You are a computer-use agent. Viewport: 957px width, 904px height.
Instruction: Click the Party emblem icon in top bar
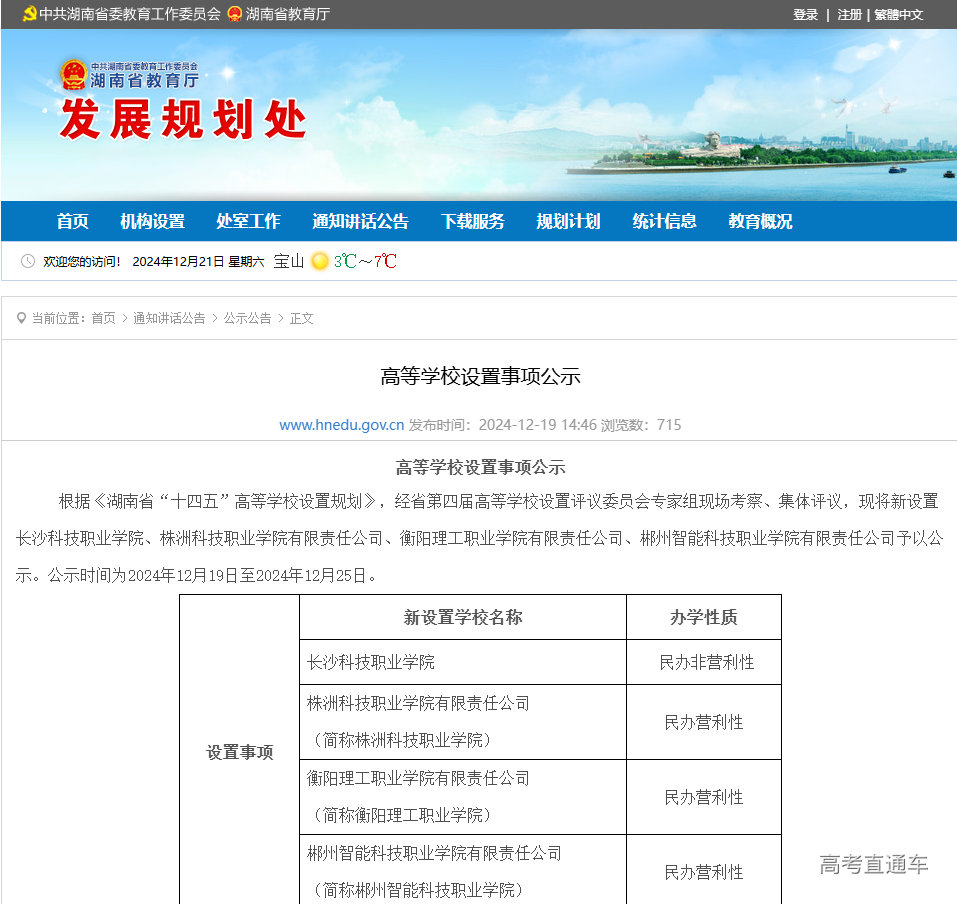click(x=29, y=14)
